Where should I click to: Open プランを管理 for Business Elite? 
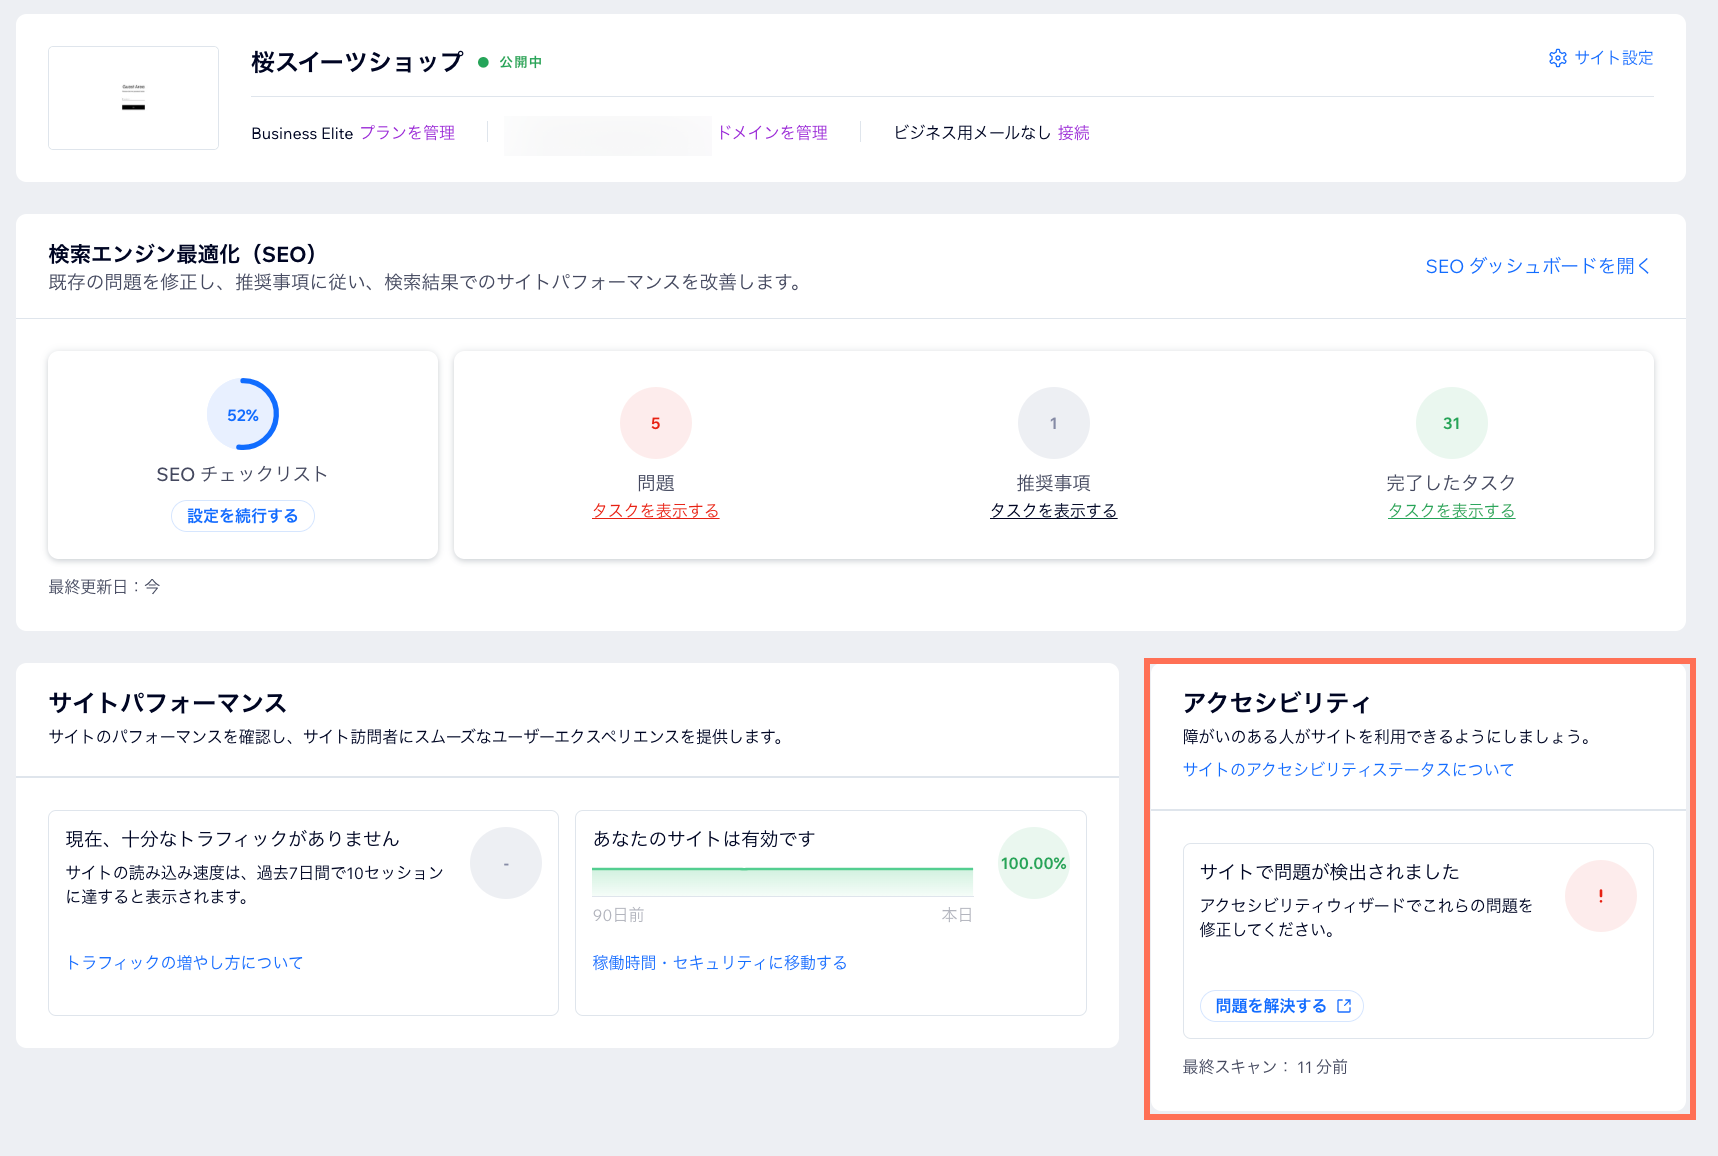tap(407, 132)
